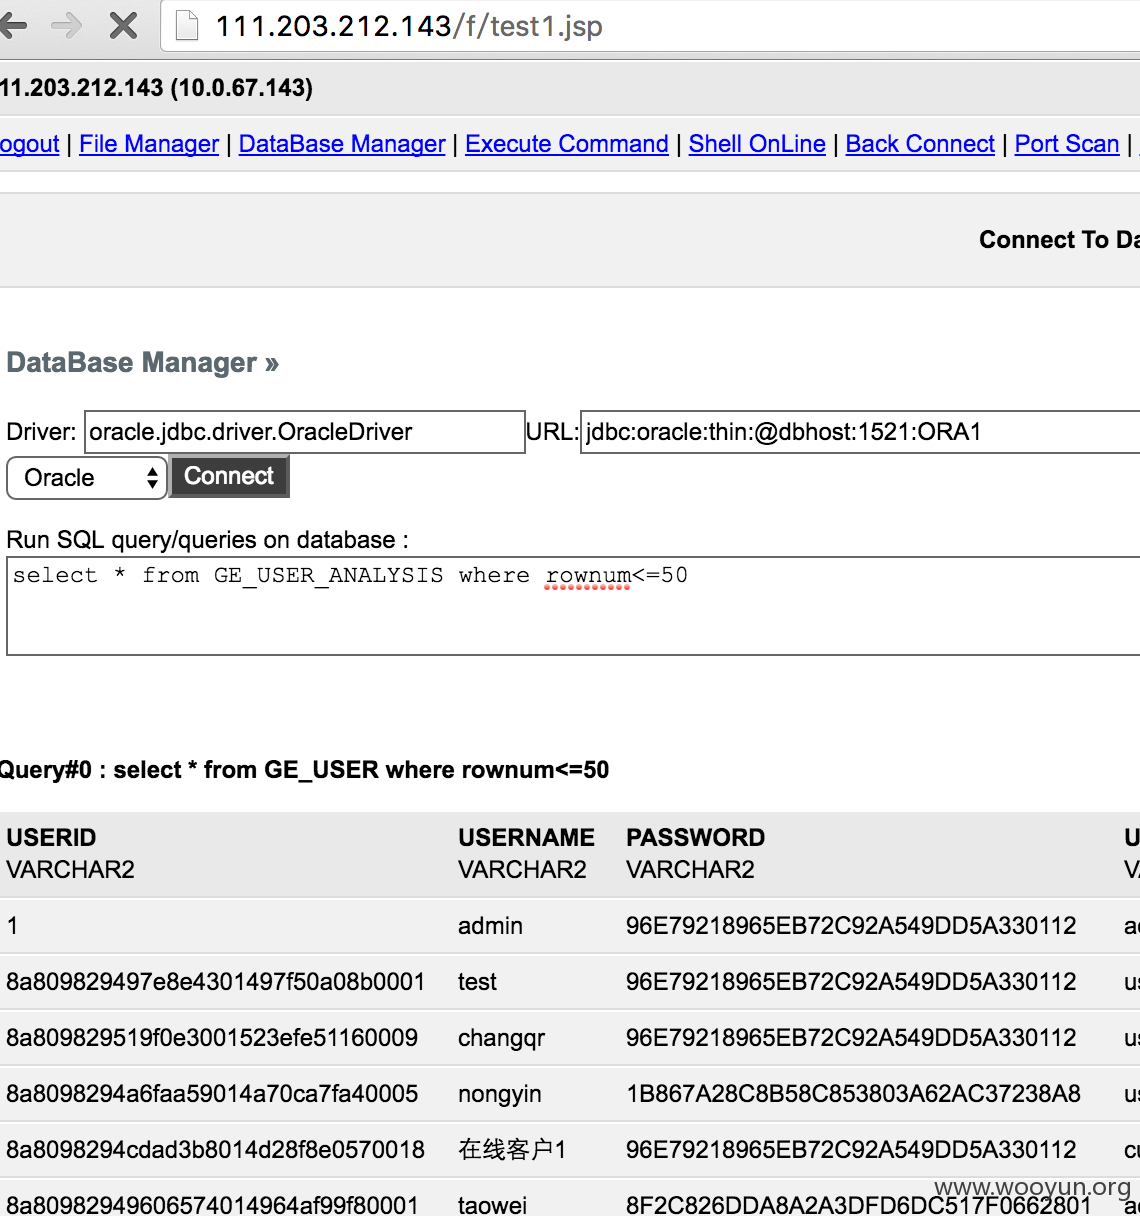
Task: Click the Logout link
Action: point(29,144)
